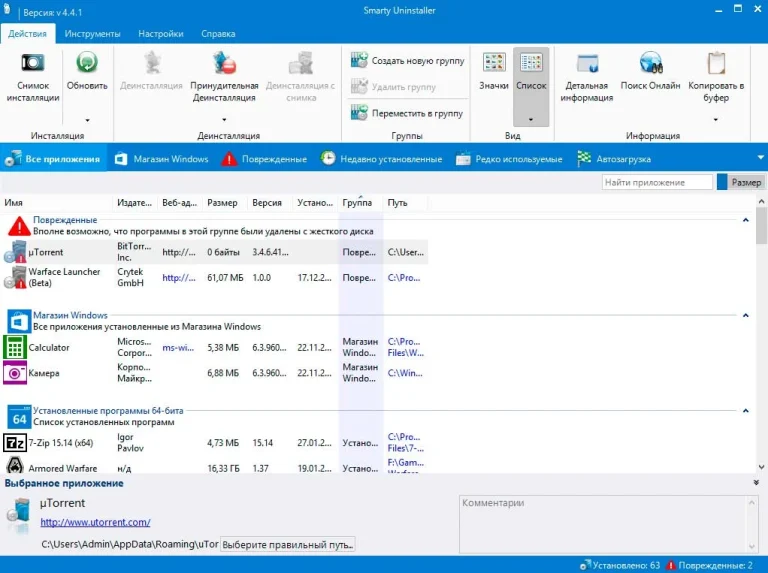This screenshot has width=768, height=573.
Task: Select the 7-Zip 15.14 (x64) icon
Action: tap(15, 443)
